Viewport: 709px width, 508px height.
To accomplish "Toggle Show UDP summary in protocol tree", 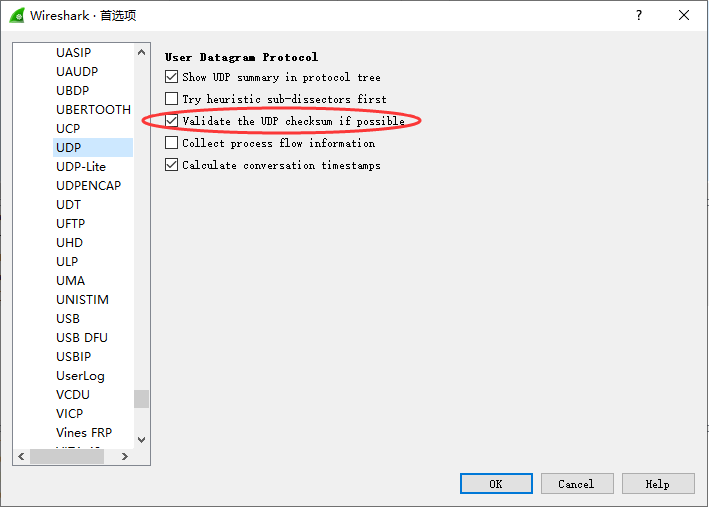I will tap(172, 77).
